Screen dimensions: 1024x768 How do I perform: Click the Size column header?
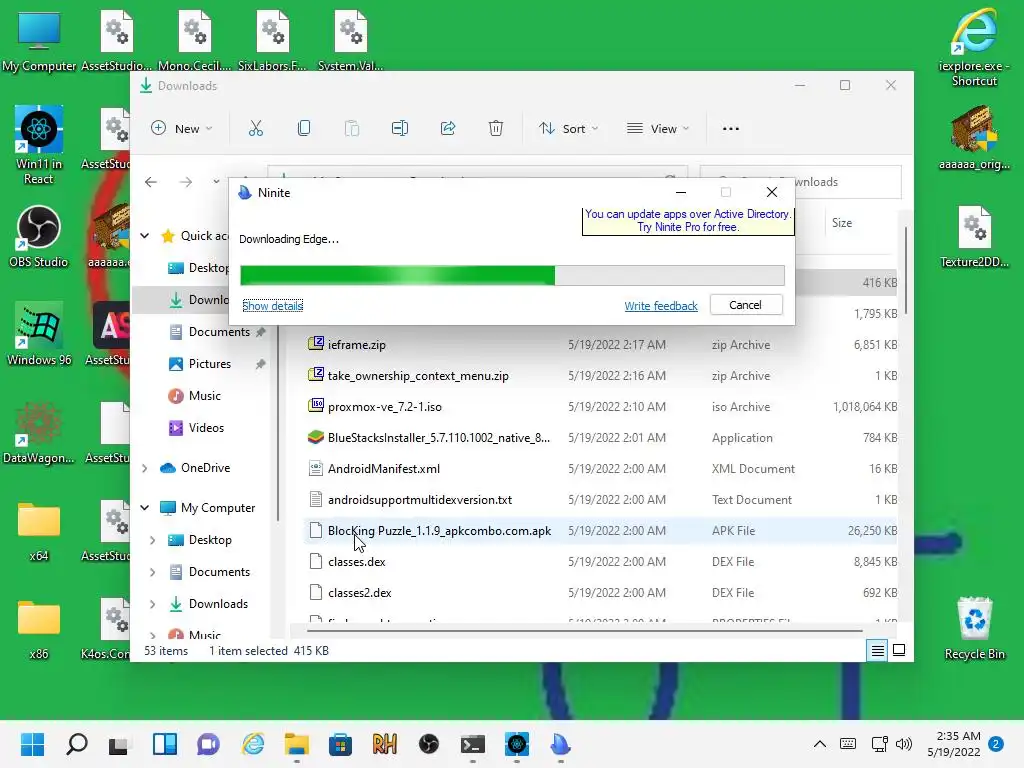click(842, 223)
